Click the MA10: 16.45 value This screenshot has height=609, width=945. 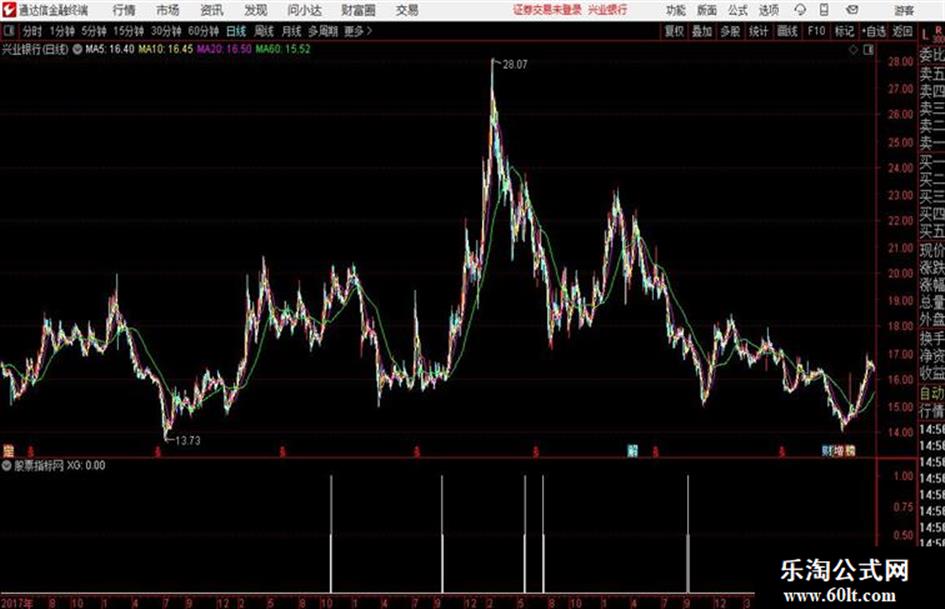pos(166,49)
